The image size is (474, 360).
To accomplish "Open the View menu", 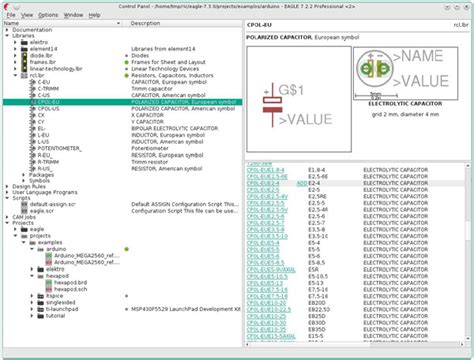I will 27,15.
